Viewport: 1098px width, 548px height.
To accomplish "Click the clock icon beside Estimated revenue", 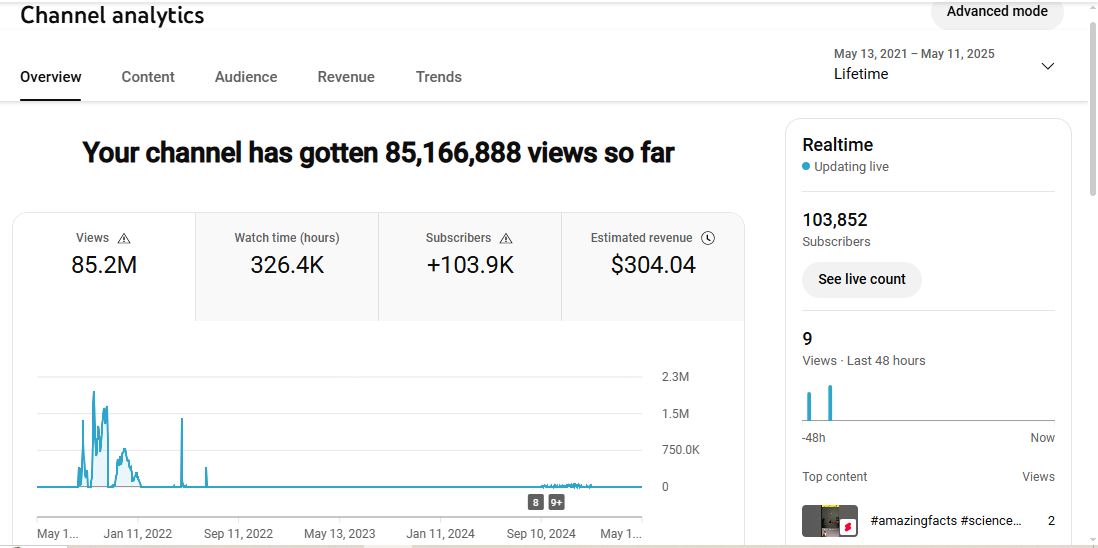I will pyautogui.click(x=708, y=238).
